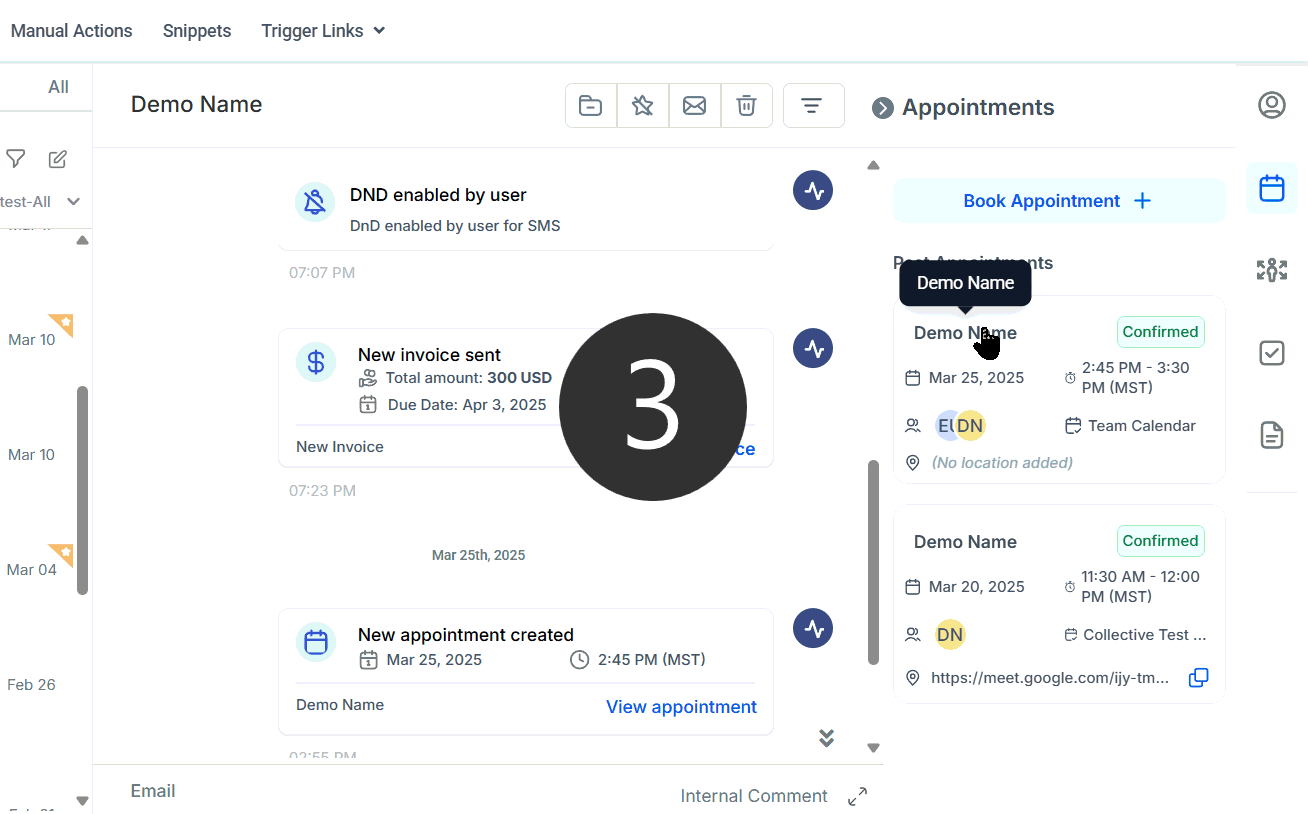Select the calendar appointments sidebar icon
Image resolution: width=1308 pixels, height=814 pixels.
1271,188
